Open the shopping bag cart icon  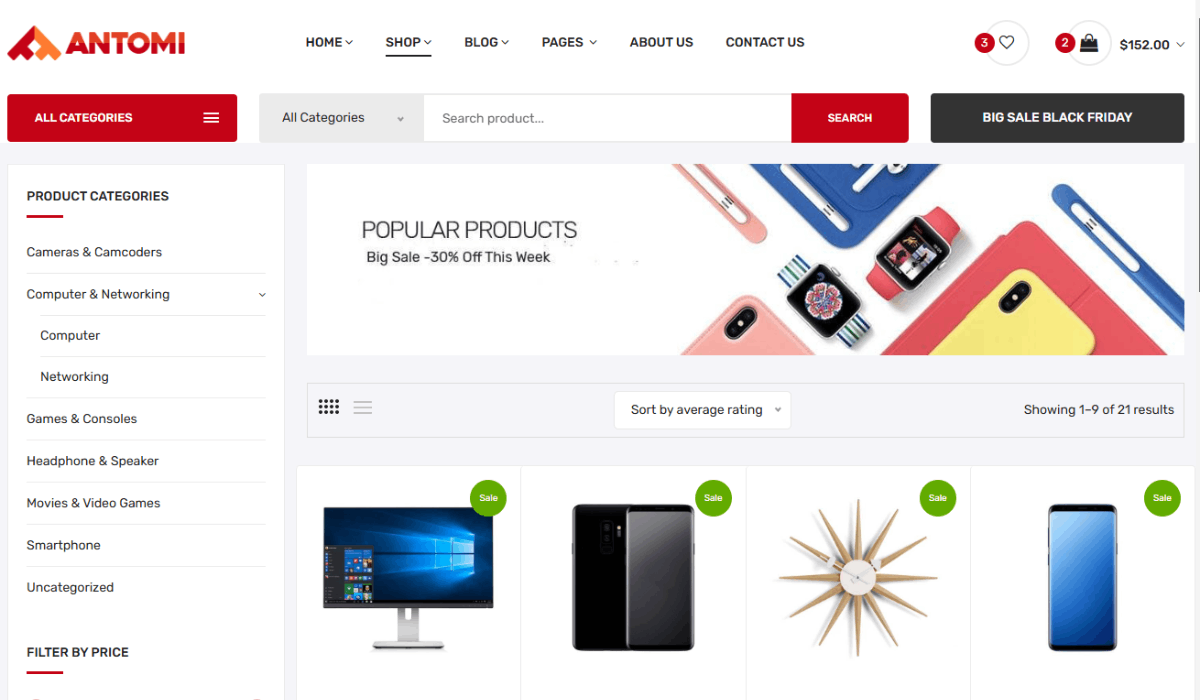(x=1089, y=43)
